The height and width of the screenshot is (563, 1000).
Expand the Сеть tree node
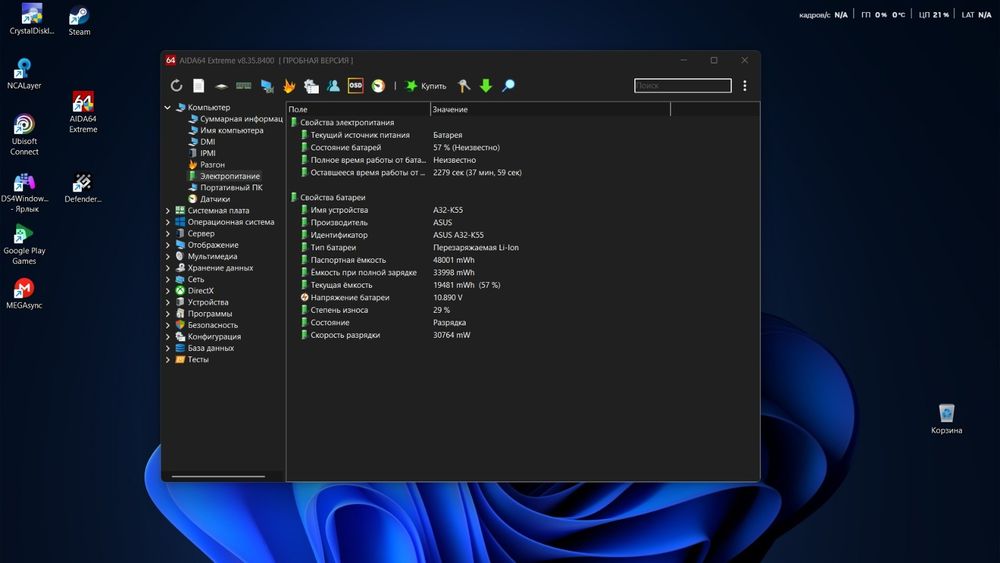pos(168,279)
